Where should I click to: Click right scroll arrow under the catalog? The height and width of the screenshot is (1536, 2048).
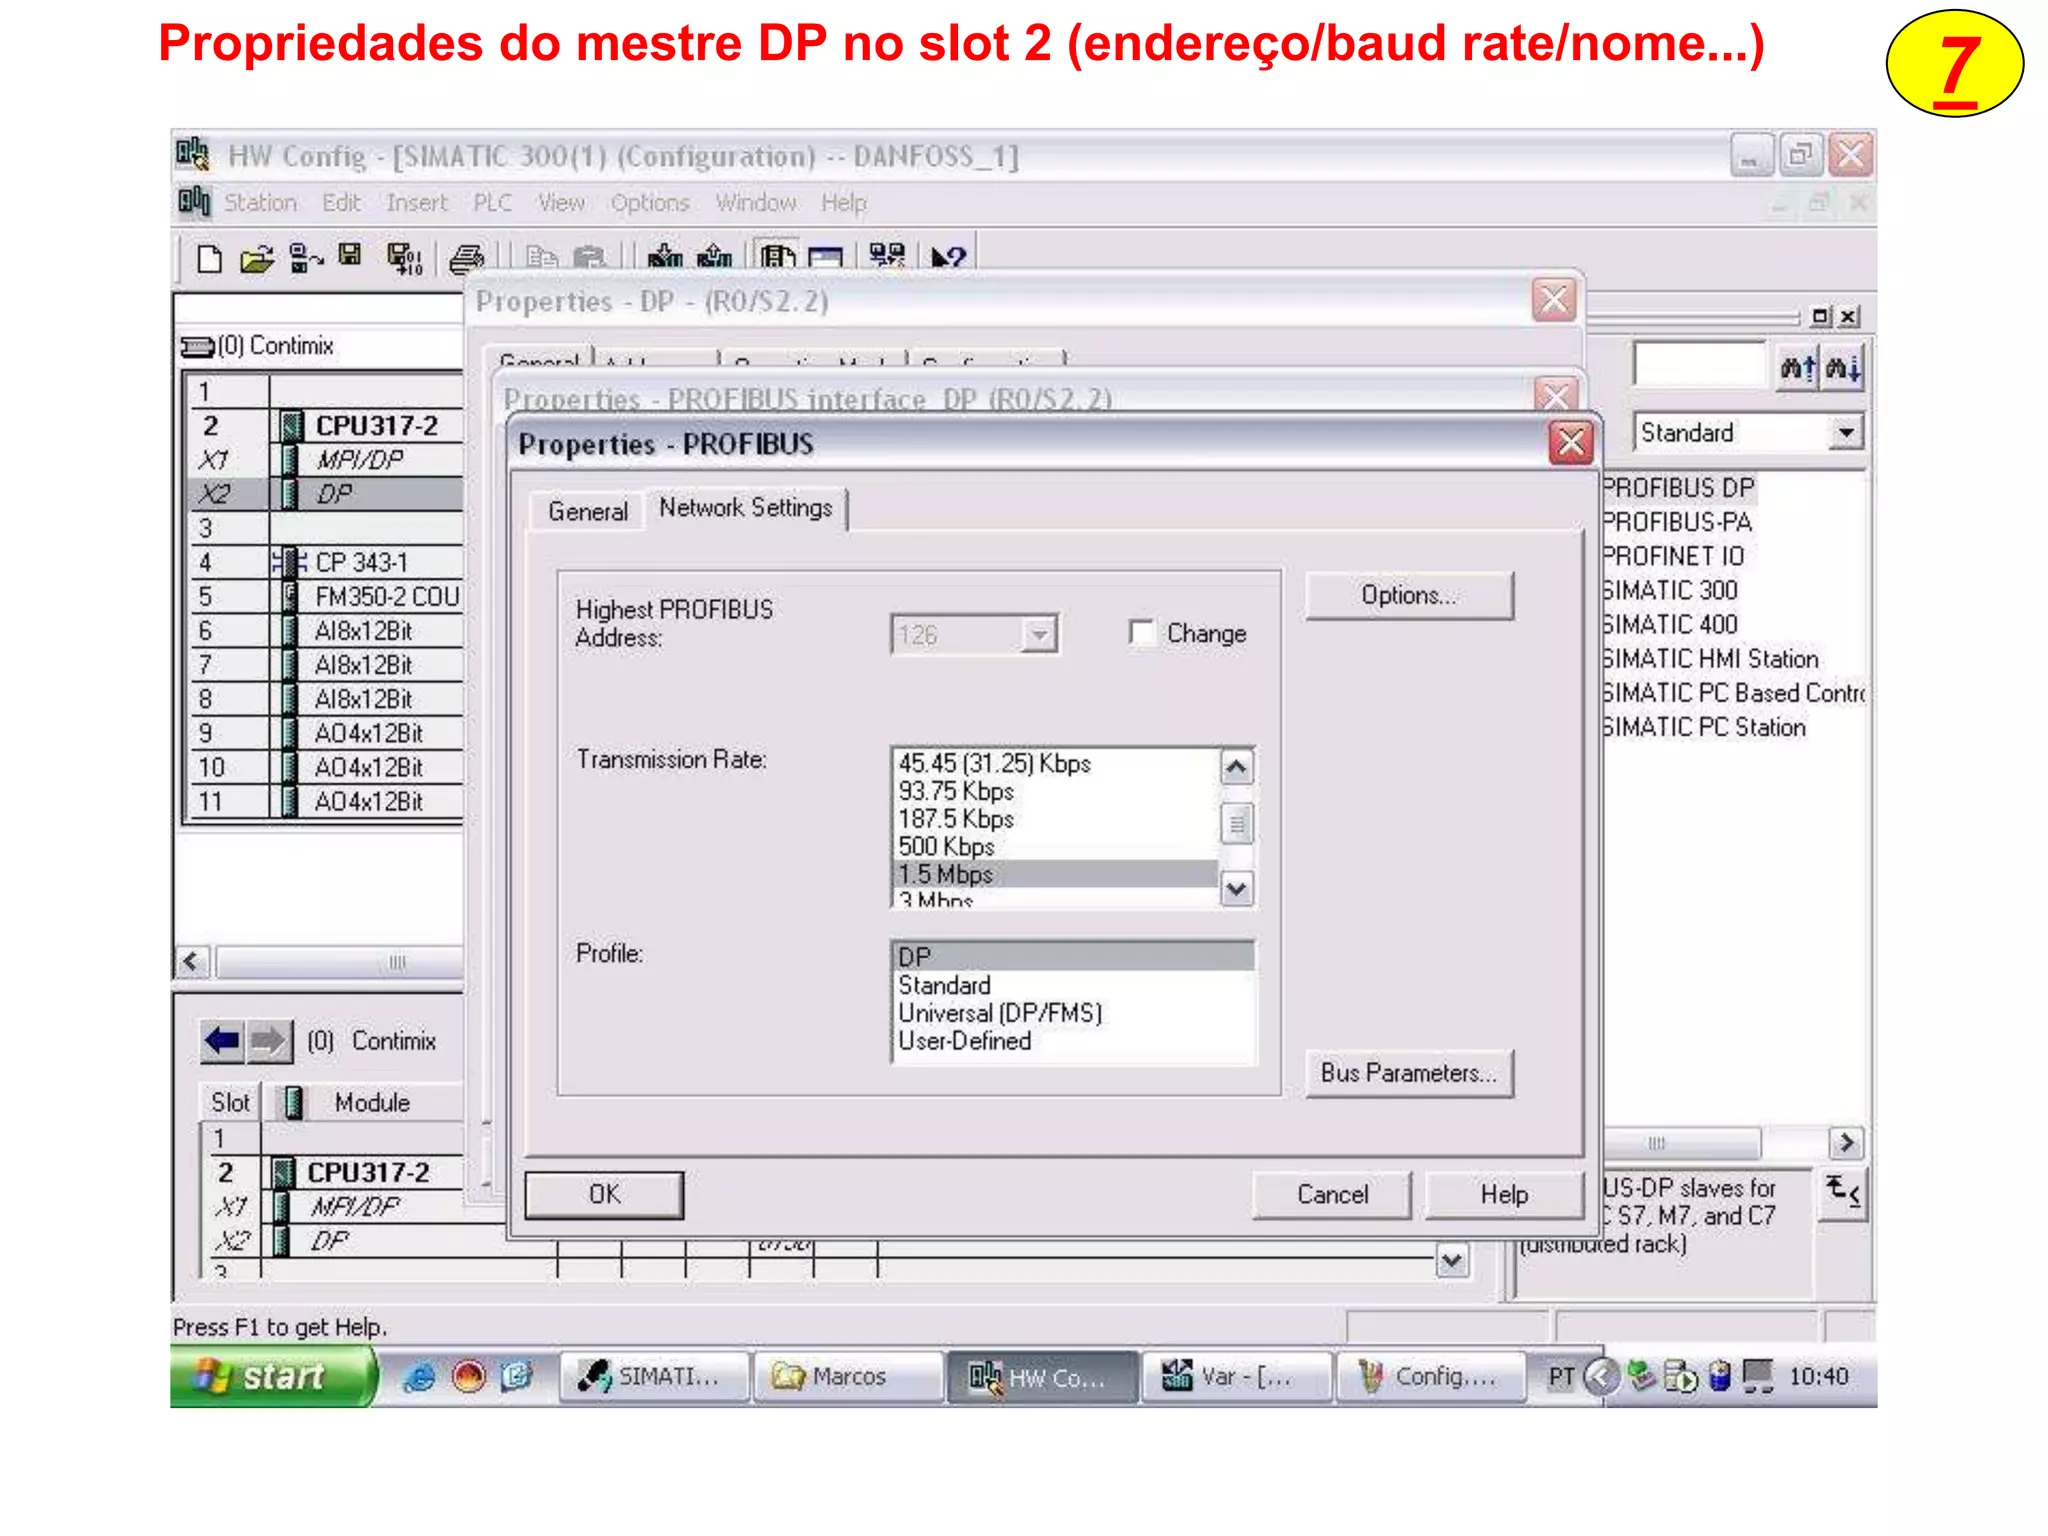point(1846,1142)
